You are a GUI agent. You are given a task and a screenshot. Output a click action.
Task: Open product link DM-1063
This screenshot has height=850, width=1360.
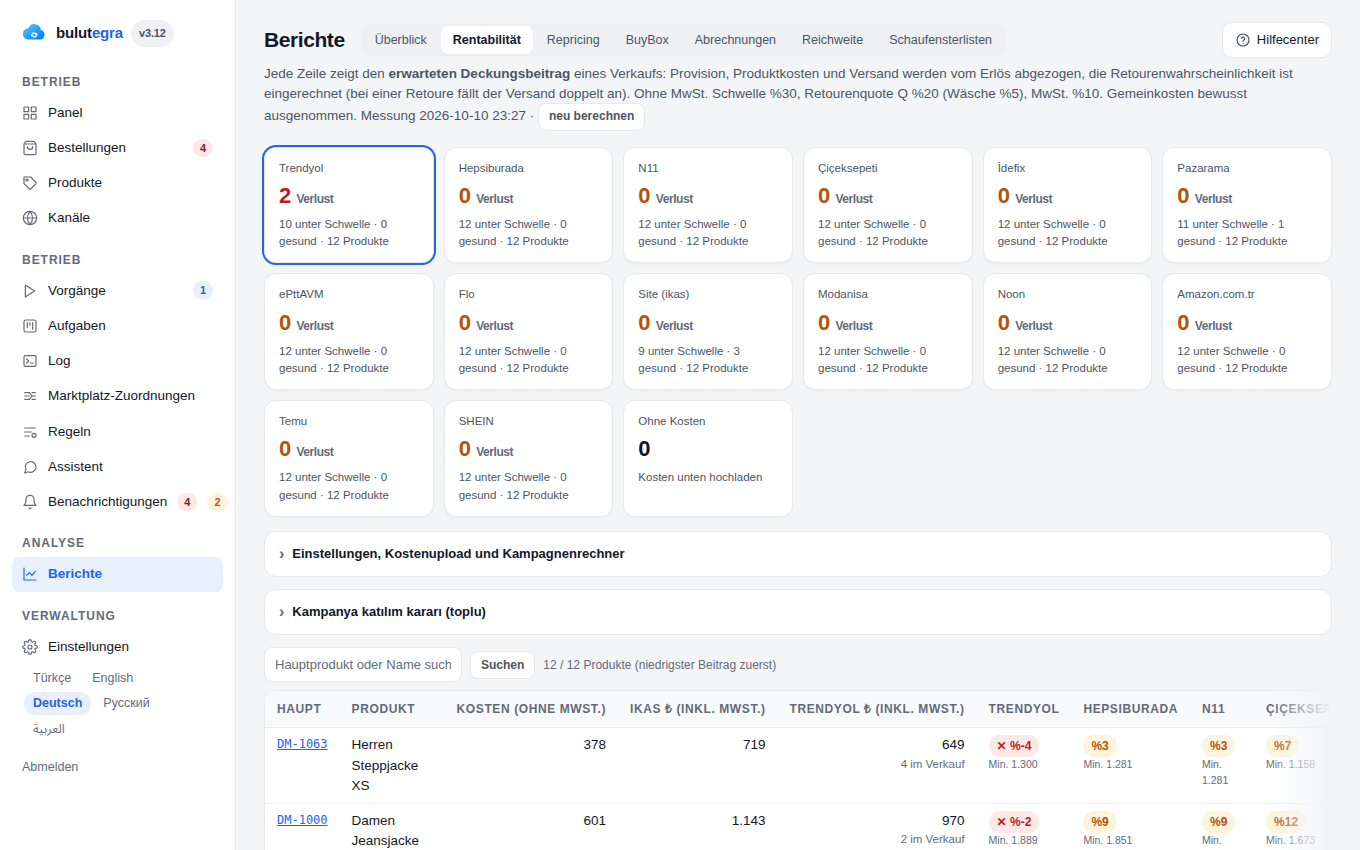(x=302, y=744)
